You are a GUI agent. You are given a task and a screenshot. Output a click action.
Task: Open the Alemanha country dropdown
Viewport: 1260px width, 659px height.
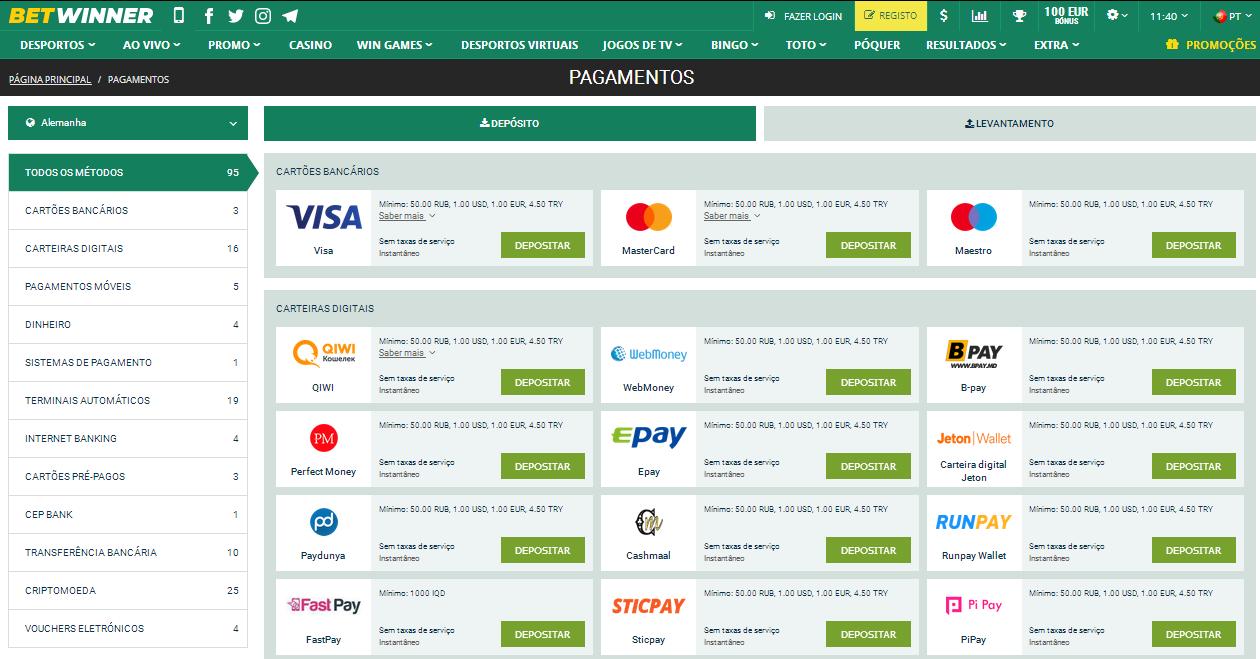click(128, 123)
